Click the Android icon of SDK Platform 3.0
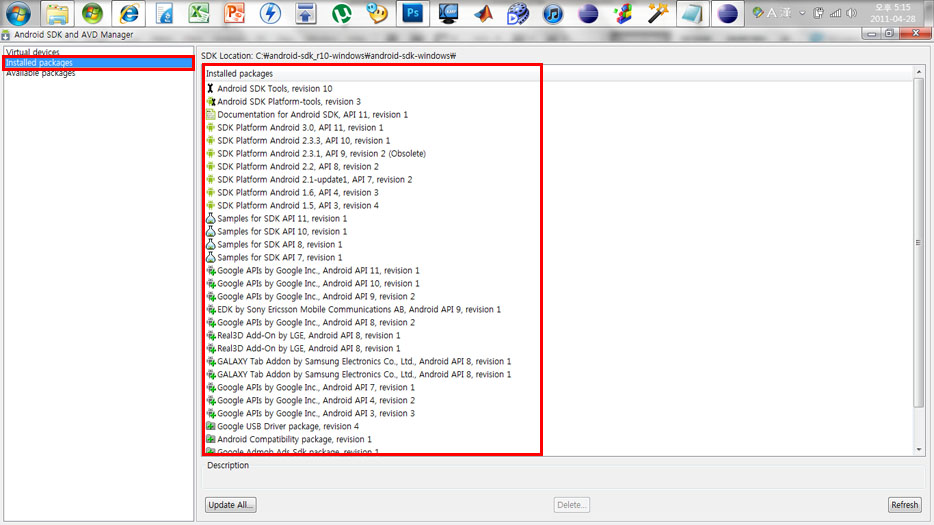The width and height of the screenshot is (934, 525). point(210,128)
